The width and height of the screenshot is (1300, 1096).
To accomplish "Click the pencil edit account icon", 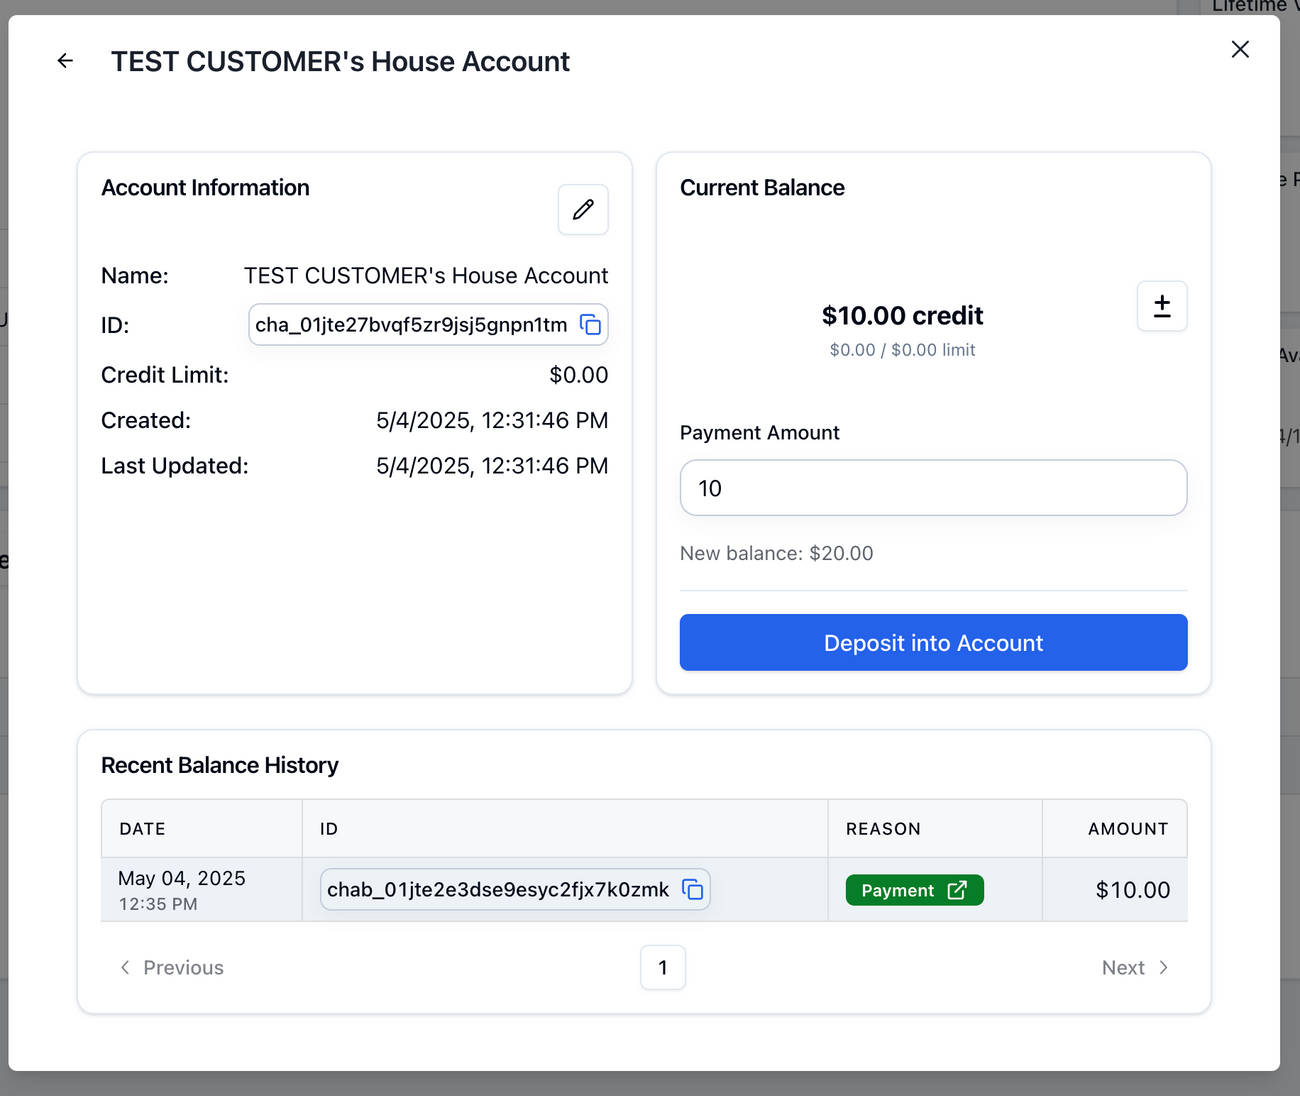I will [583, 209].
